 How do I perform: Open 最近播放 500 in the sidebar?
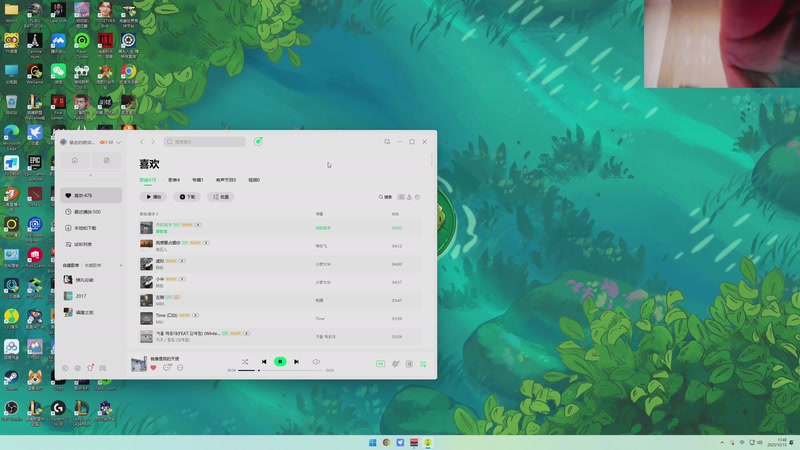91,212
